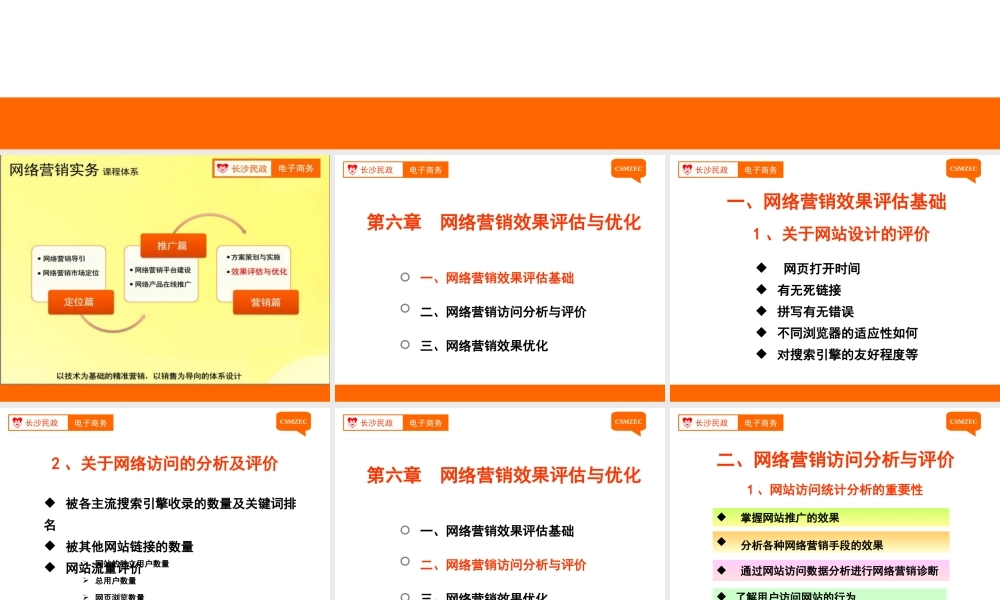Click the arrow bullet next to 总用户数量
Image resolution: width=1000 pixels, height=600 pixels.
pyautogui.click(x=86, y=581)
